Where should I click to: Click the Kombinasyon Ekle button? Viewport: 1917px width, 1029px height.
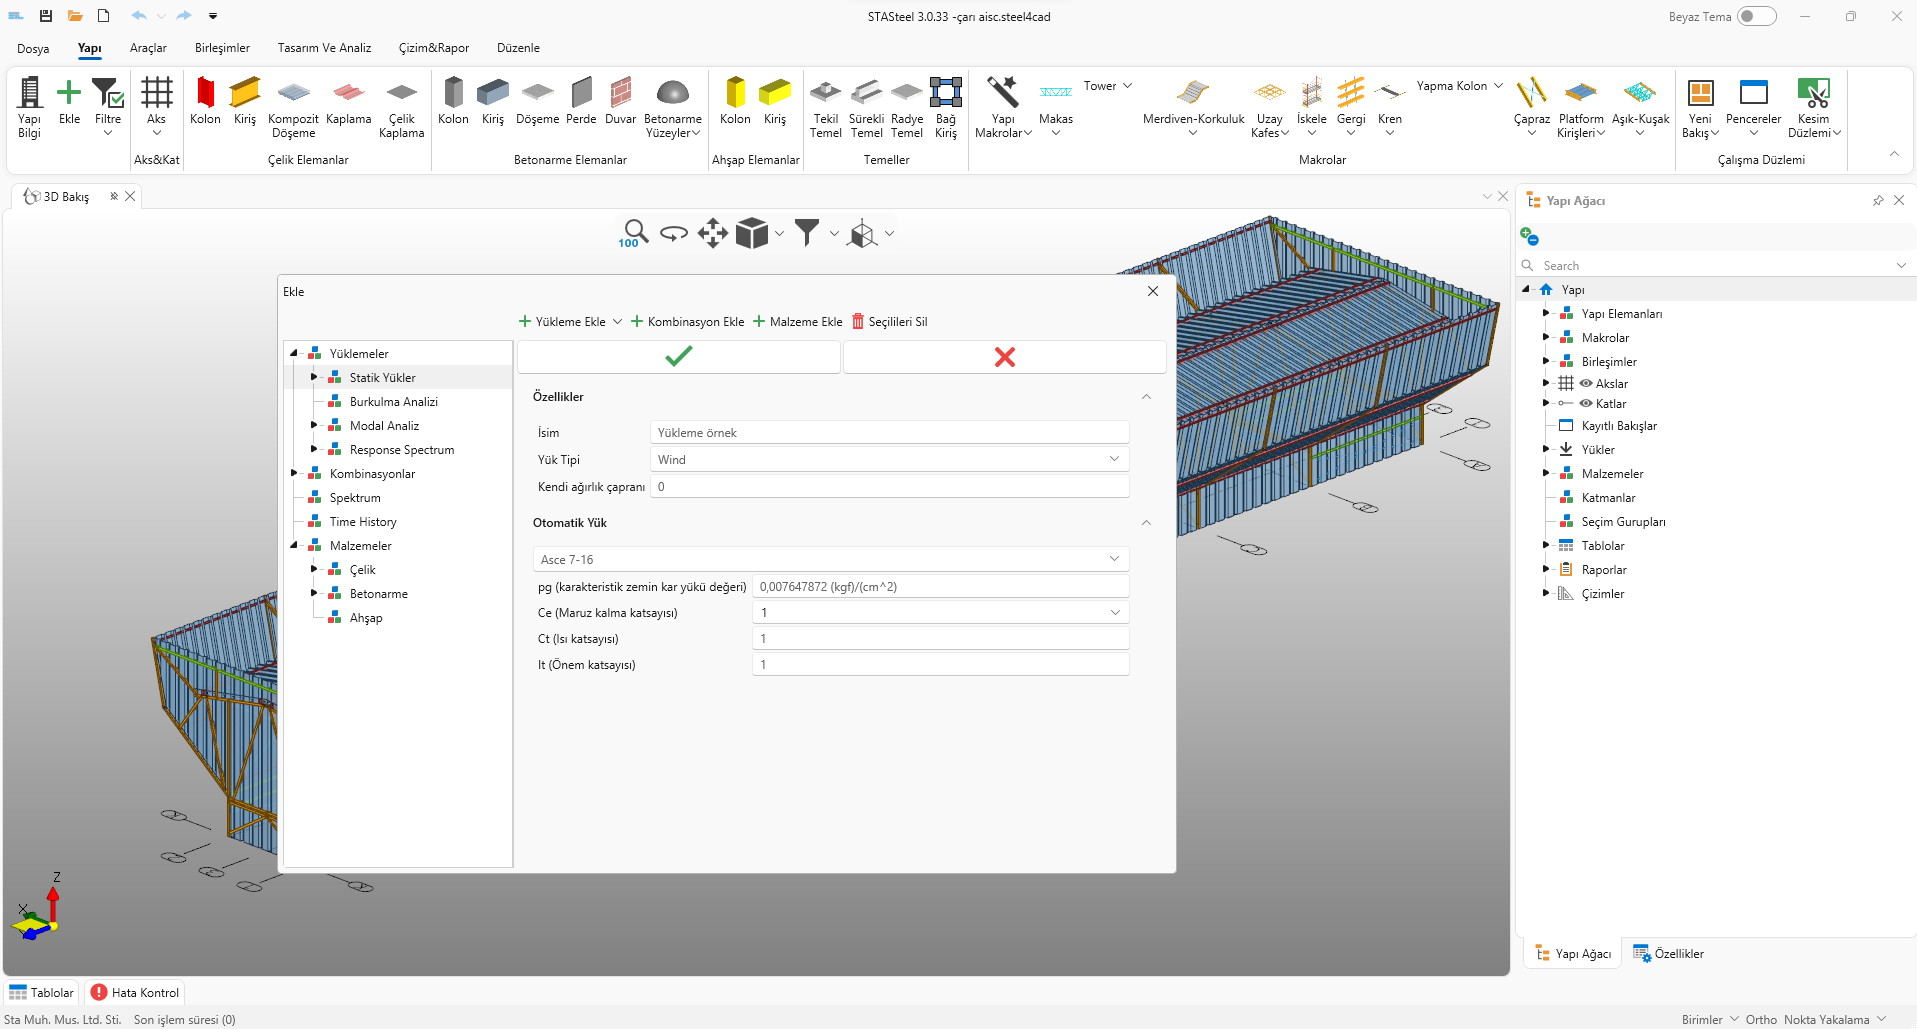(x=687, y=321)
